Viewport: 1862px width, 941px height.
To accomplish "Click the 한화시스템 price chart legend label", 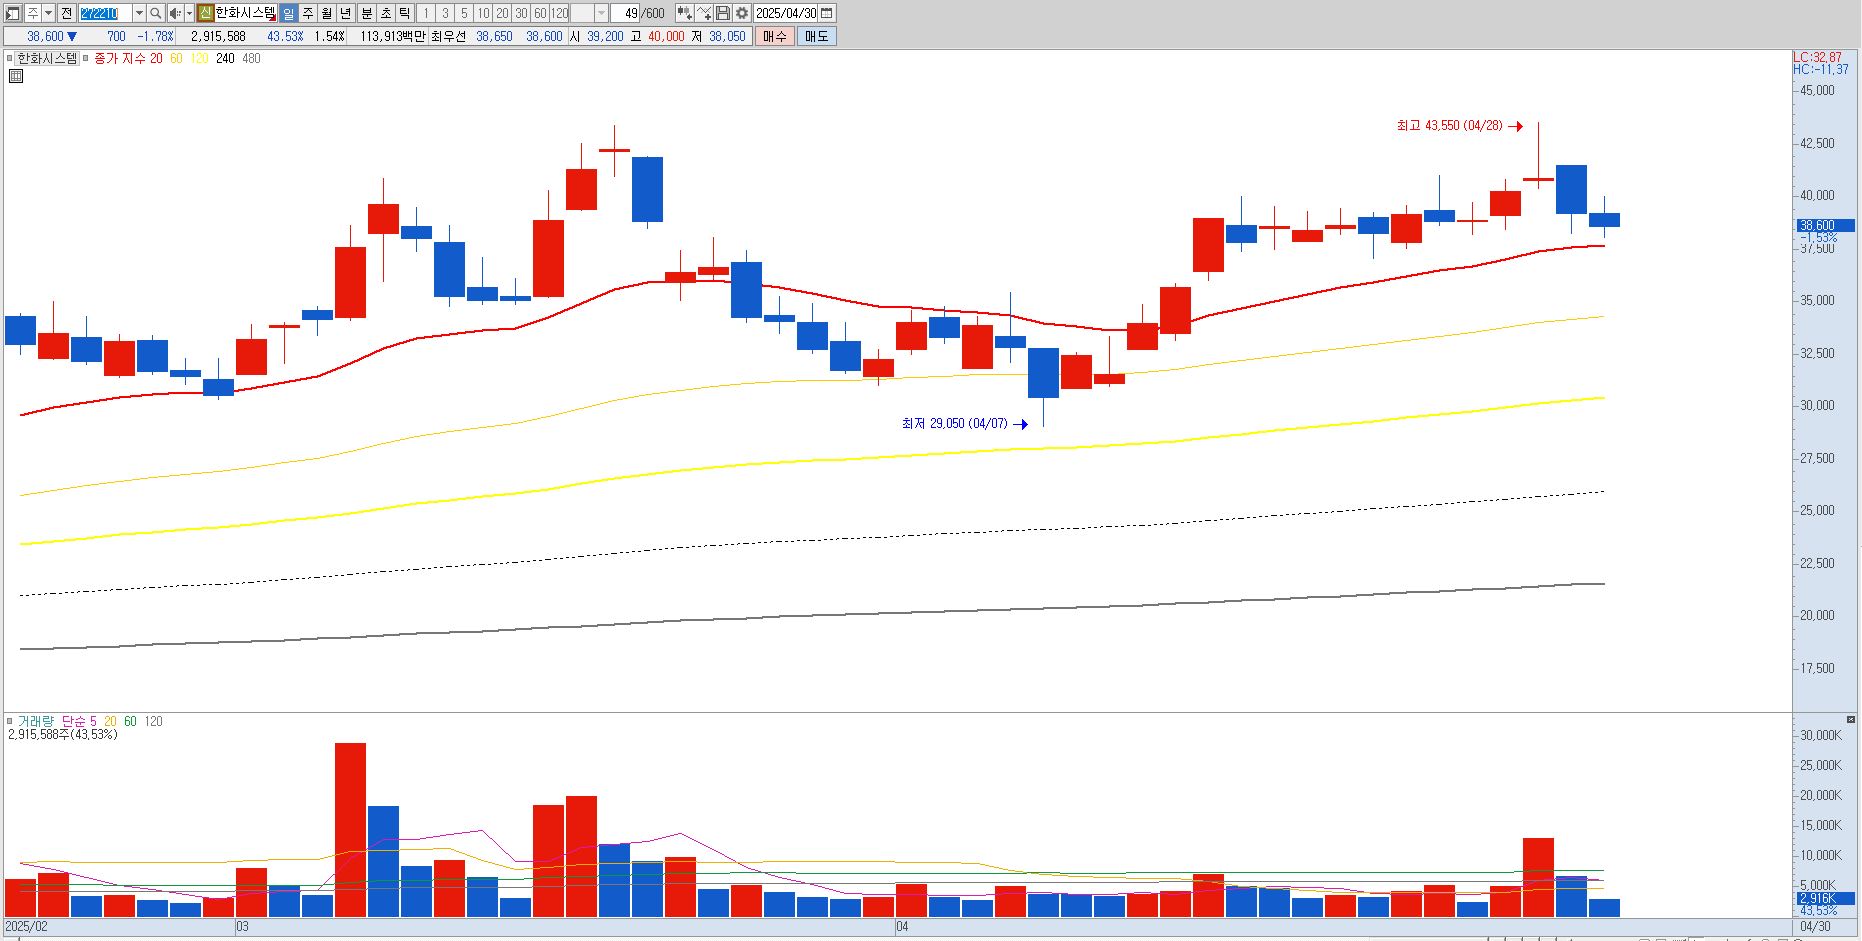I will [47, 58].
